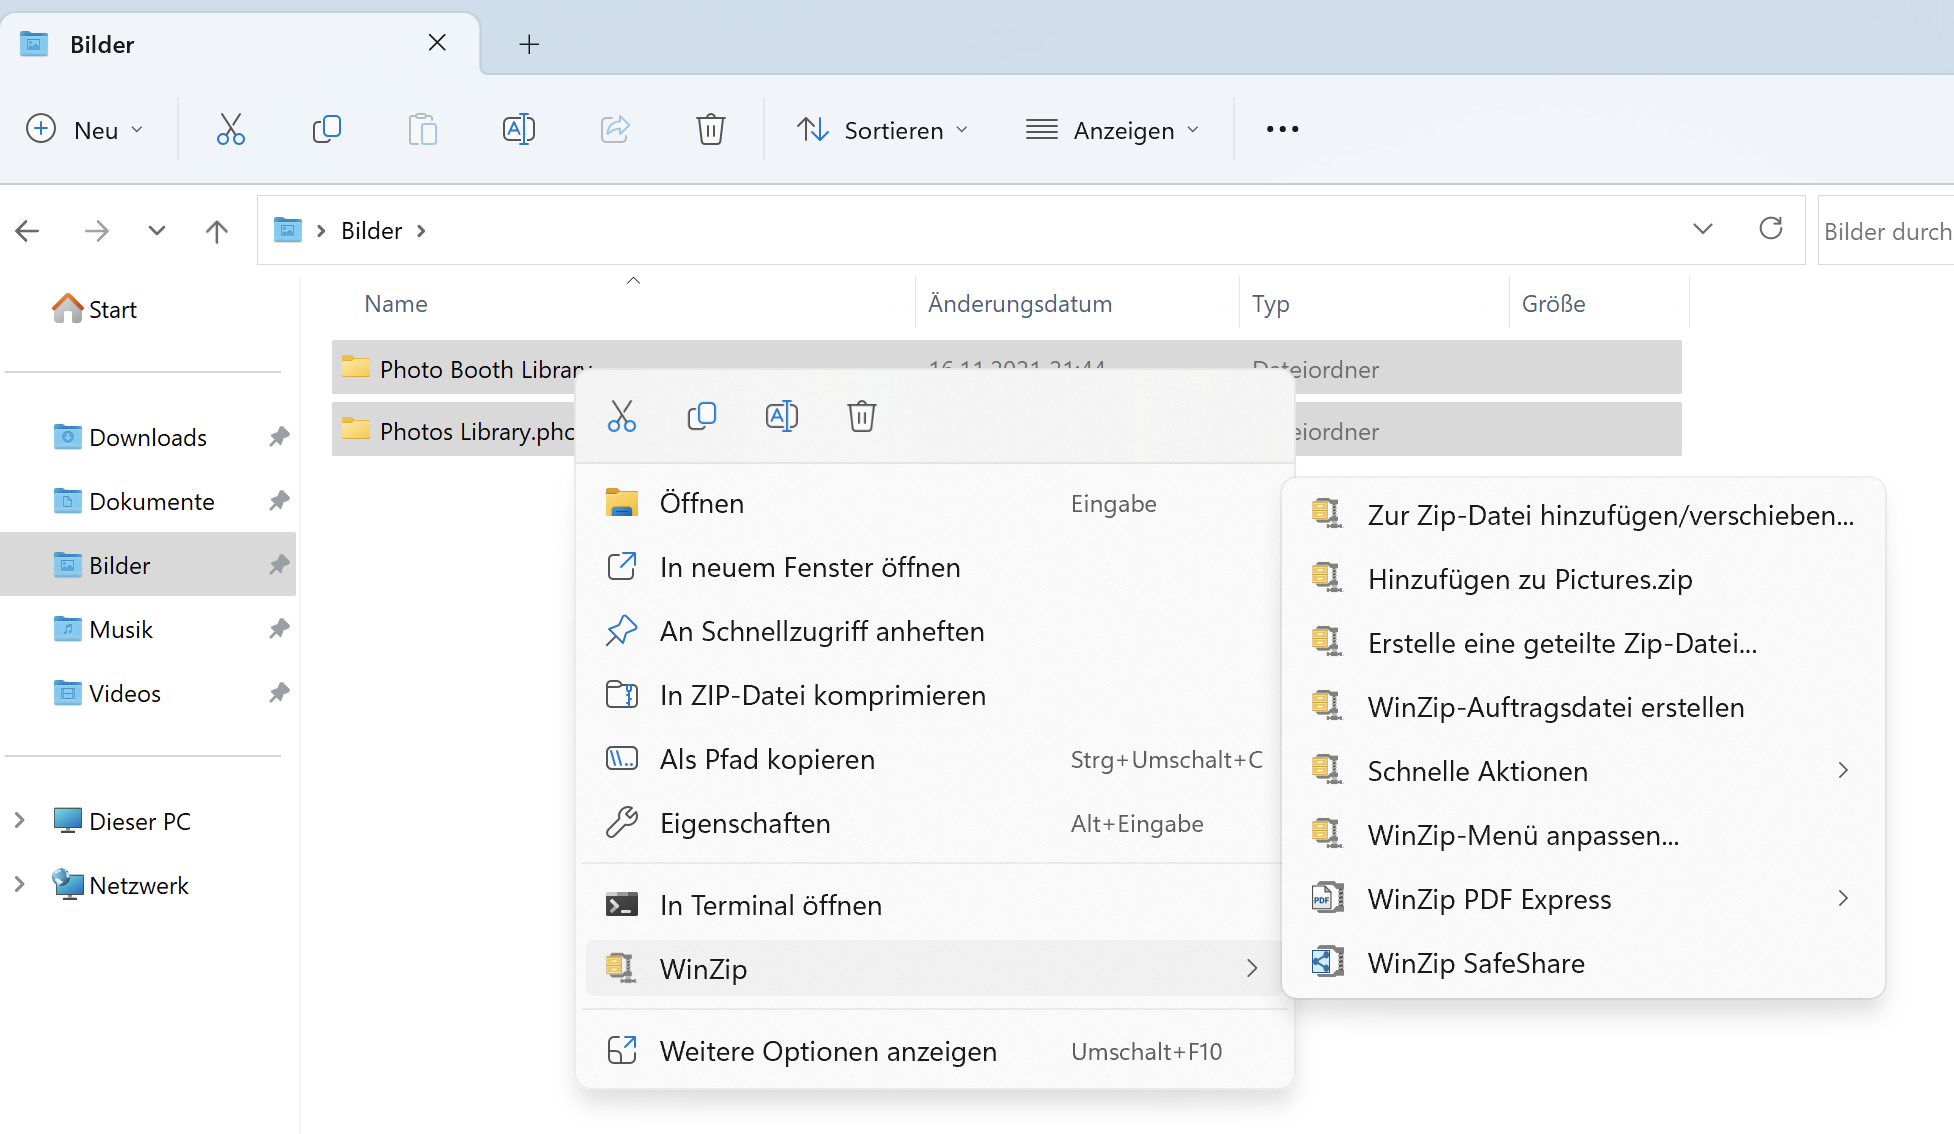
Task: Open Eigenschaften from context menu
Action: [934, 823]
